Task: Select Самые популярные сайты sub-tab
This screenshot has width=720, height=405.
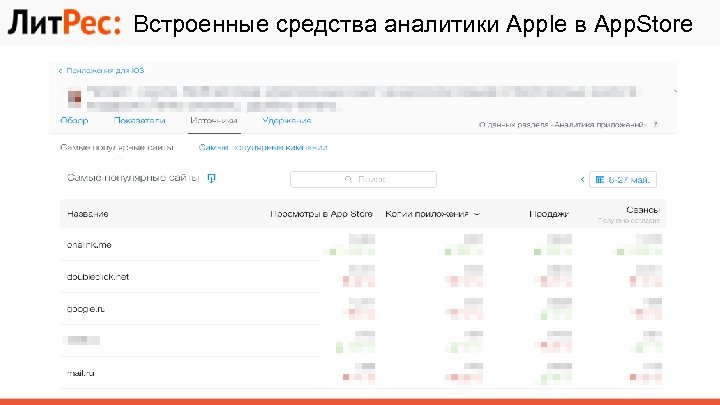Action: (117, 147)
